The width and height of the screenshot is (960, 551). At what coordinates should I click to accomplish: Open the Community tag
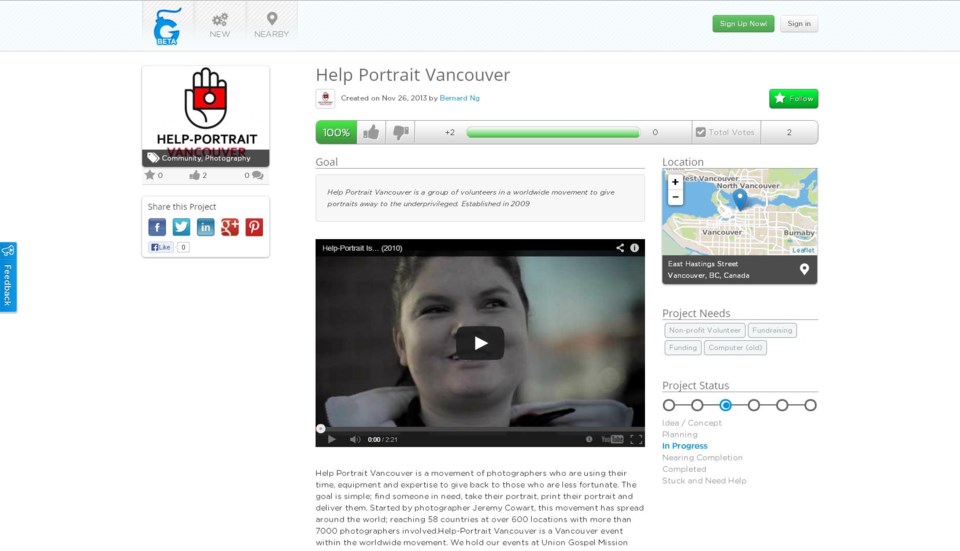pyautogui.click(x=181, y=158)
